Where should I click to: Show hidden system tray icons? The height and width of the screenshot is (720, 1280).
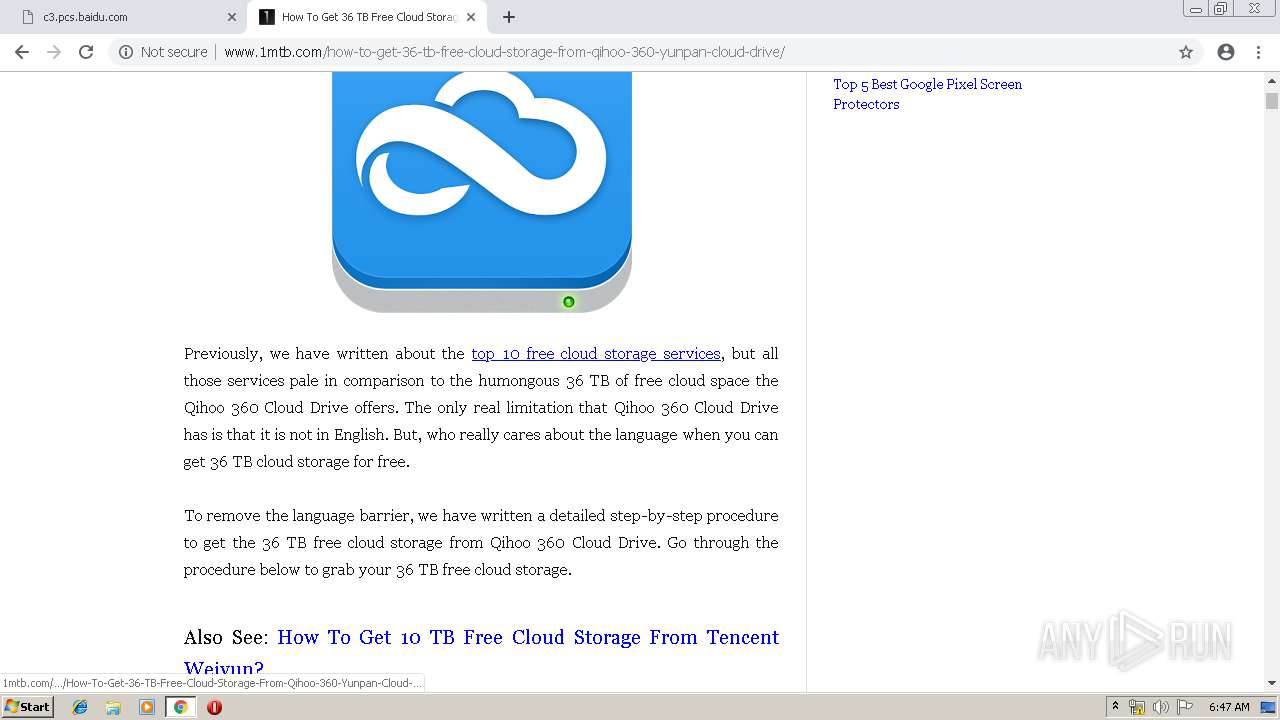click(1115, 707)
